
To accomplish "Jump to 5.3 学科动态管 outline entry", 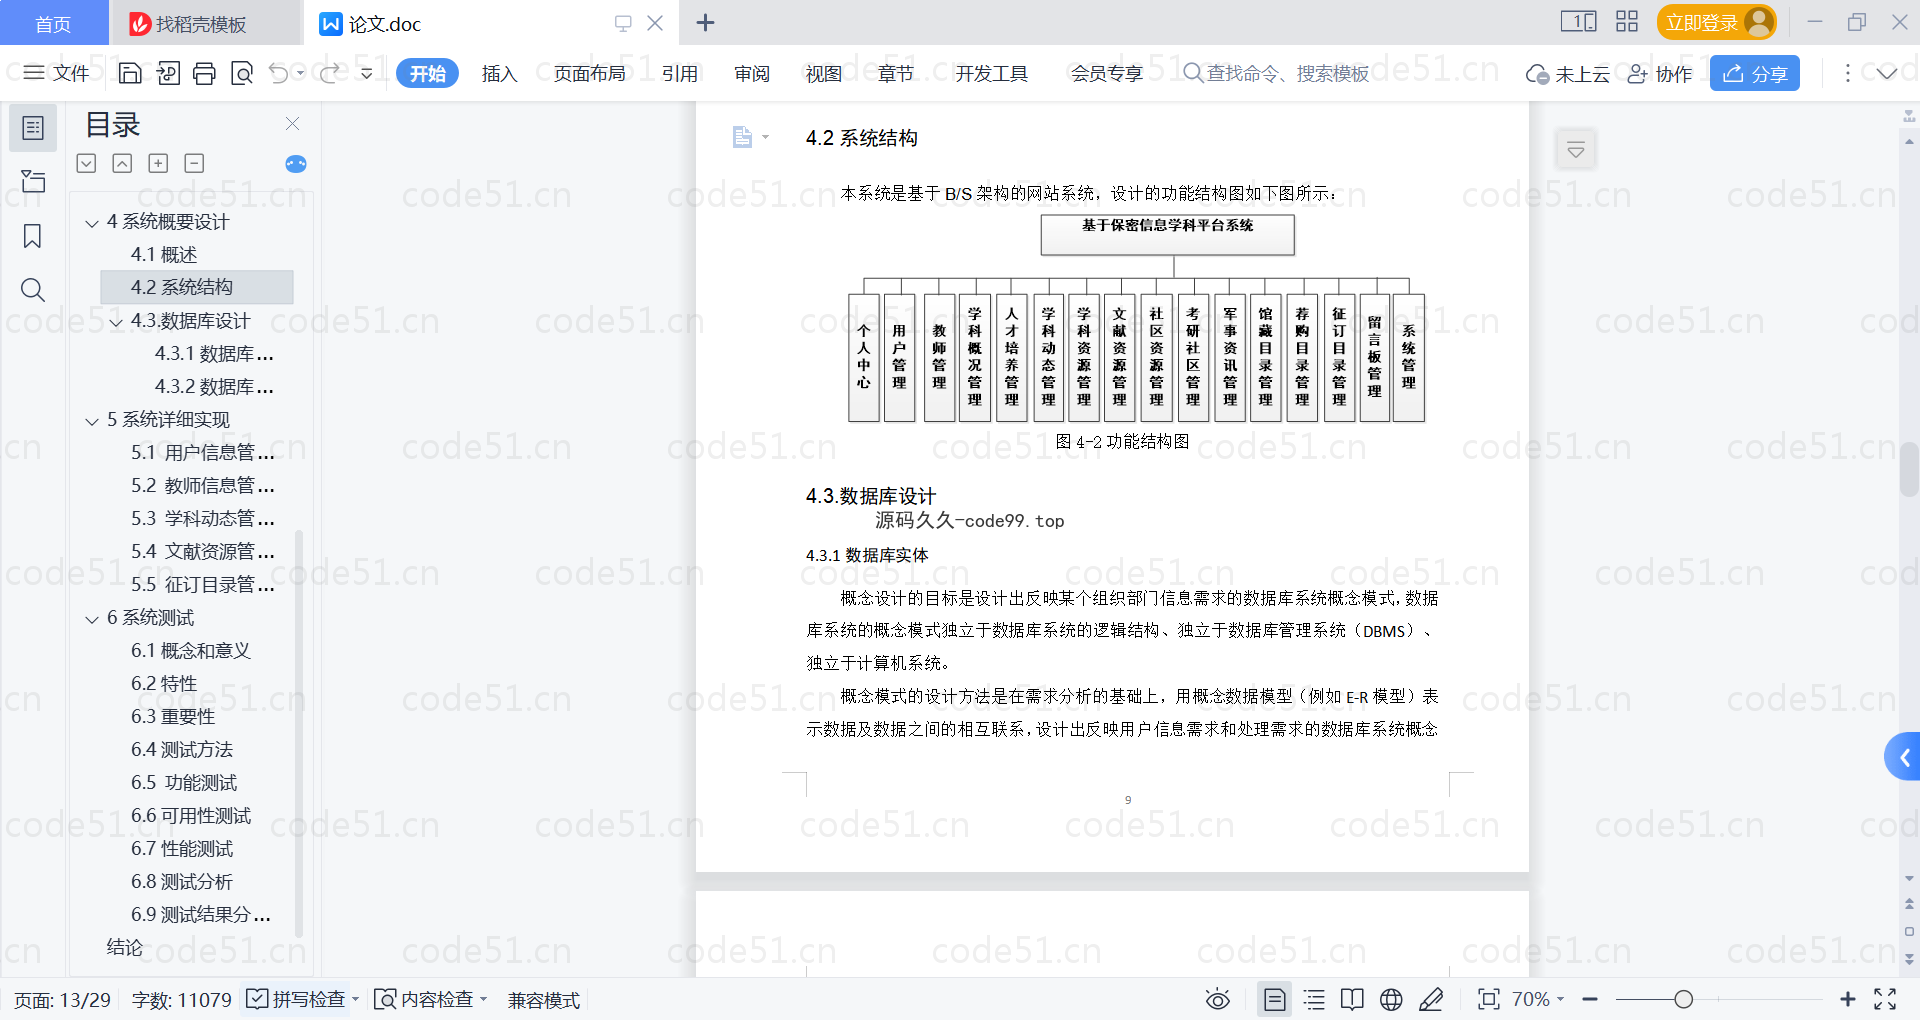I will pyautogui.click(x=203, y=518).
